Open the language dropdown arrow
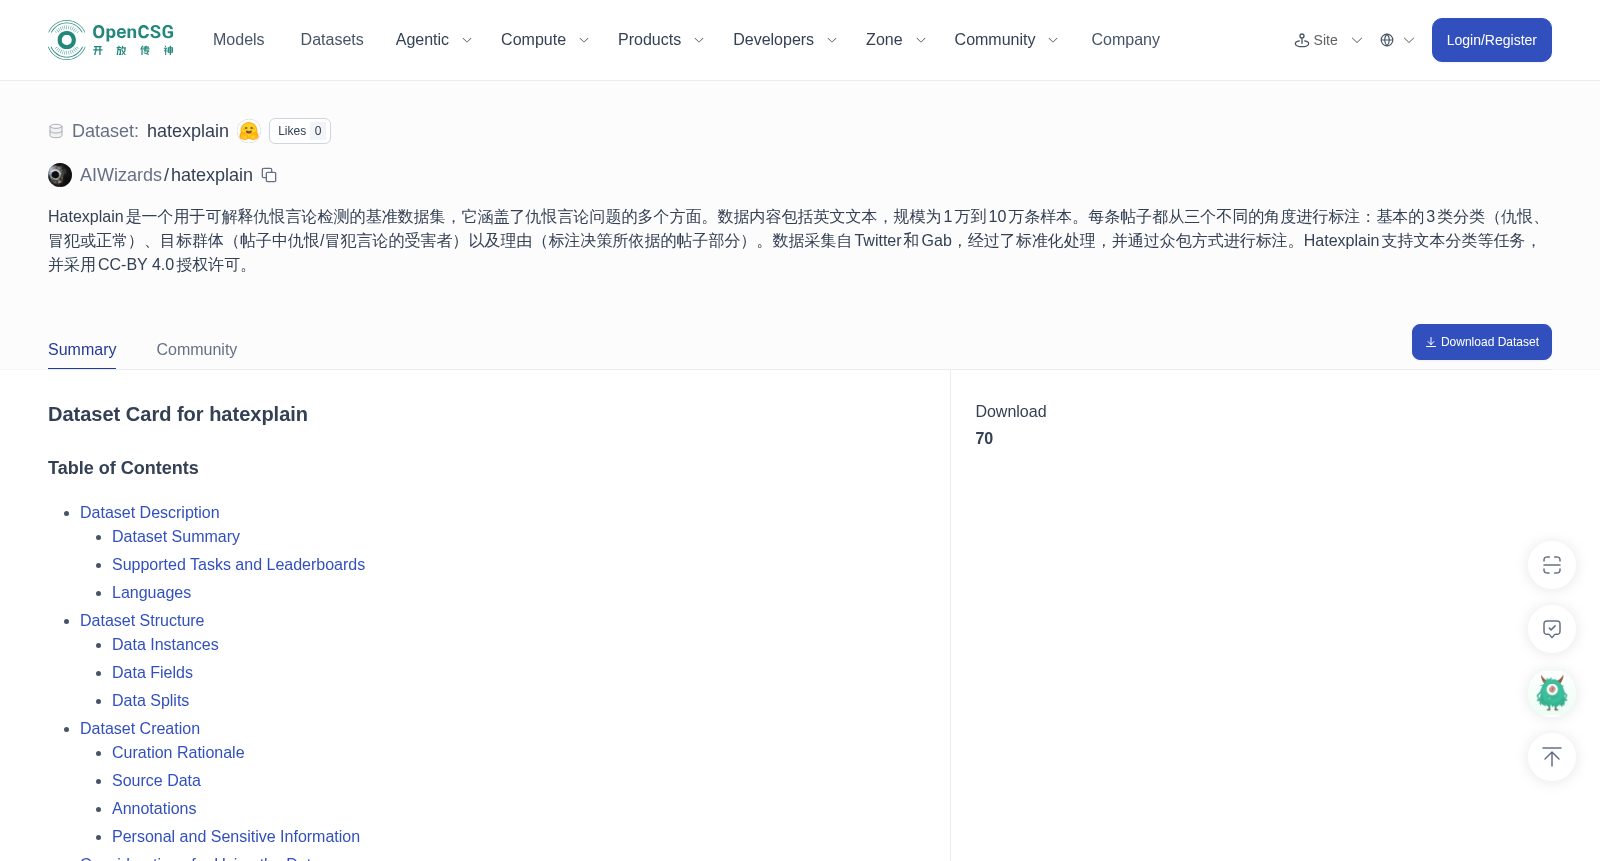 coord(1409,40)
